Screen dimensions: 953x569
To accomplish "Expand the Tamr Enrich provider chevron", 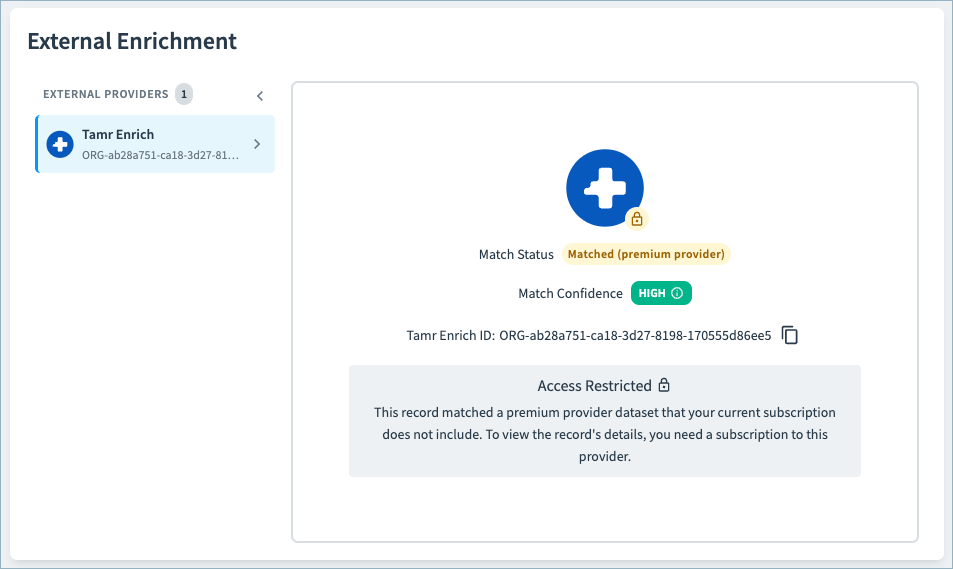I will tap(257, 144).
